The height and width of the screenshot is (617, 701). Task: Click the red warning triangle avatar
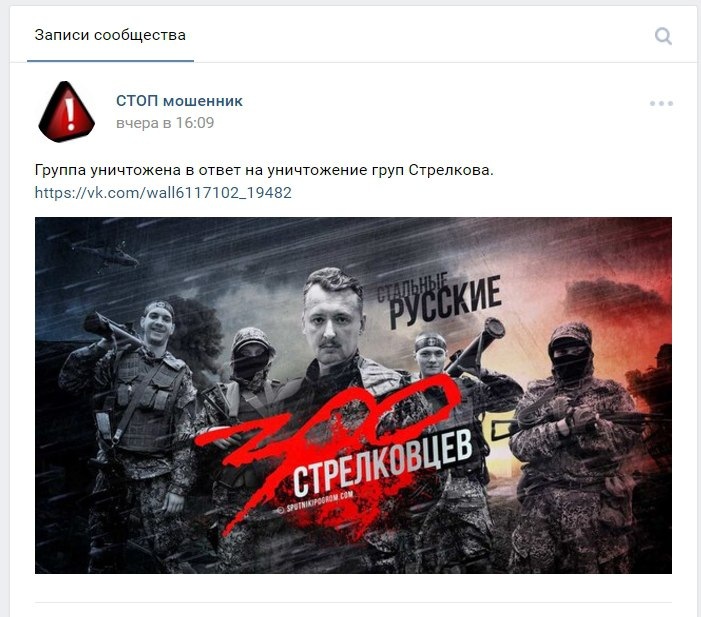pyautogui.click(x=67, y=112)
